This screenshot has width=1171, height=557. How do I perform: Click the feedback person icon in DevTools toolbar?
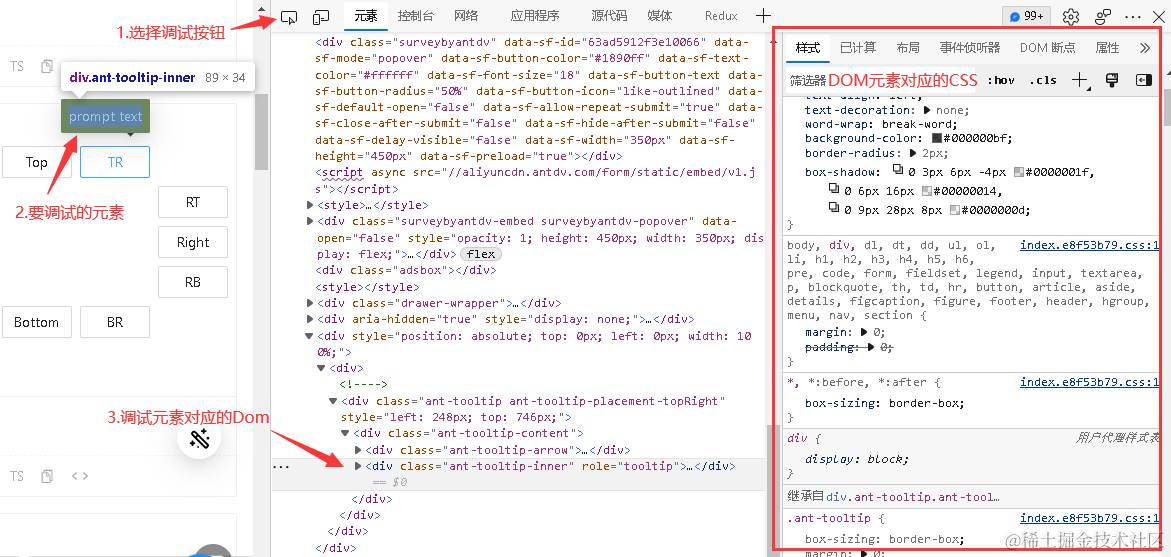point(1102,16)
